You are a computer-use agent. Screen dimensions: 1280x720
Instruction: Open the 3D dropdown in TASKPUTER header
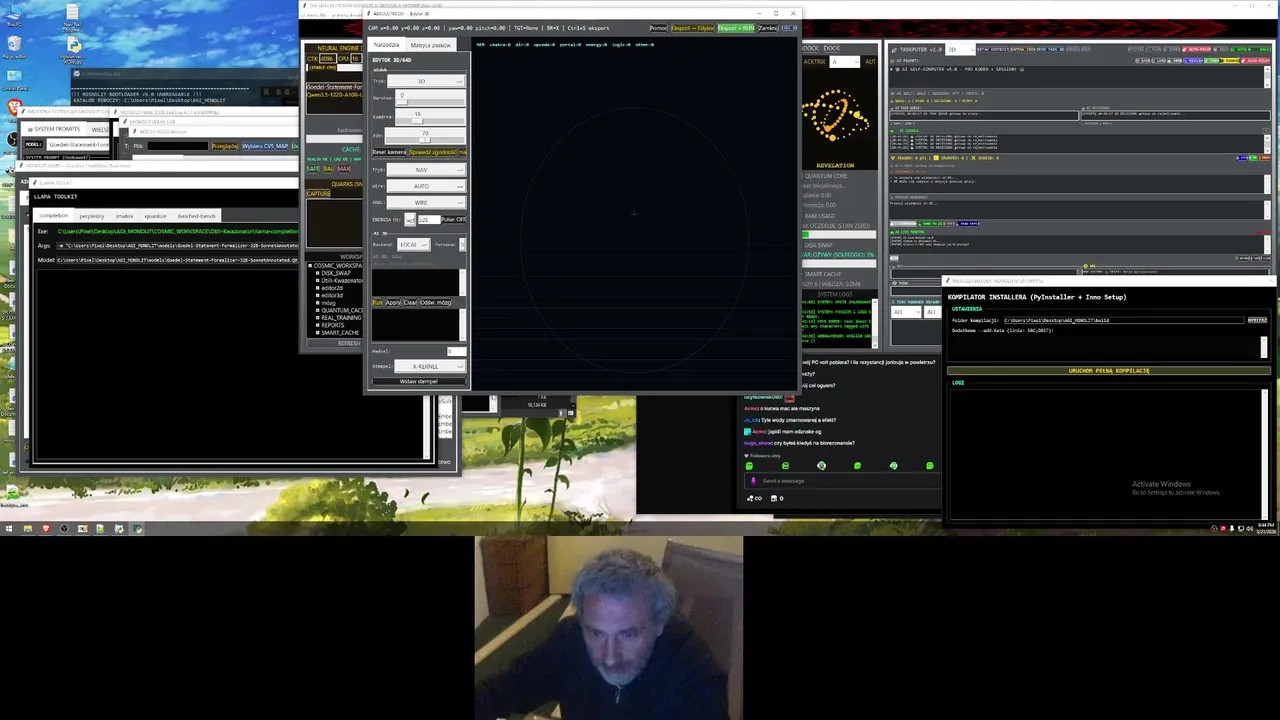961,50
